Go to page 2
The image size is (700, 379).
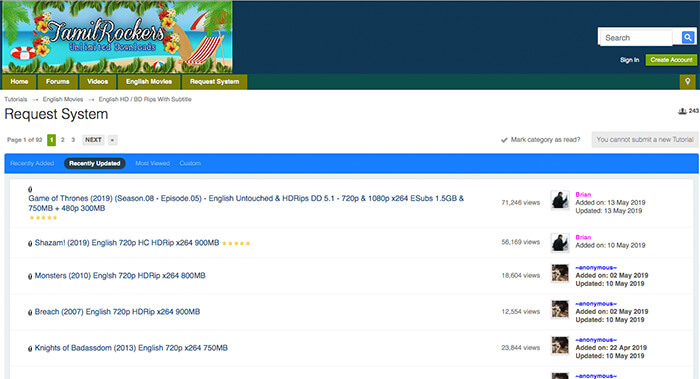(62, 140)
